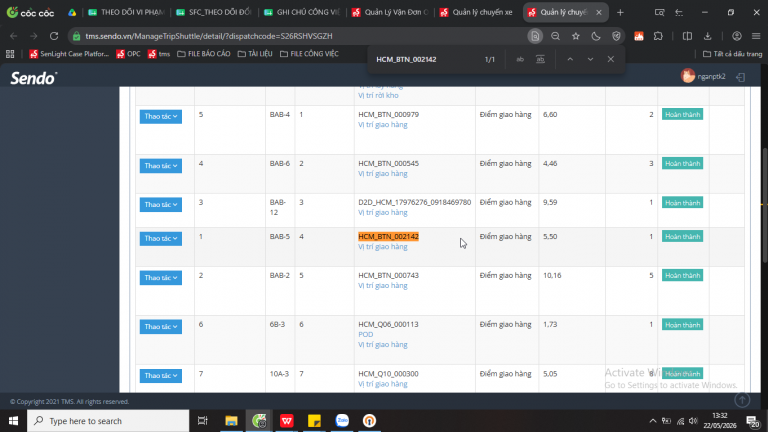Image resolution: width=768 pixels, height=432 pixels.
Task: Toggle dark mode moon icon
Action: (x=596, y=36)
